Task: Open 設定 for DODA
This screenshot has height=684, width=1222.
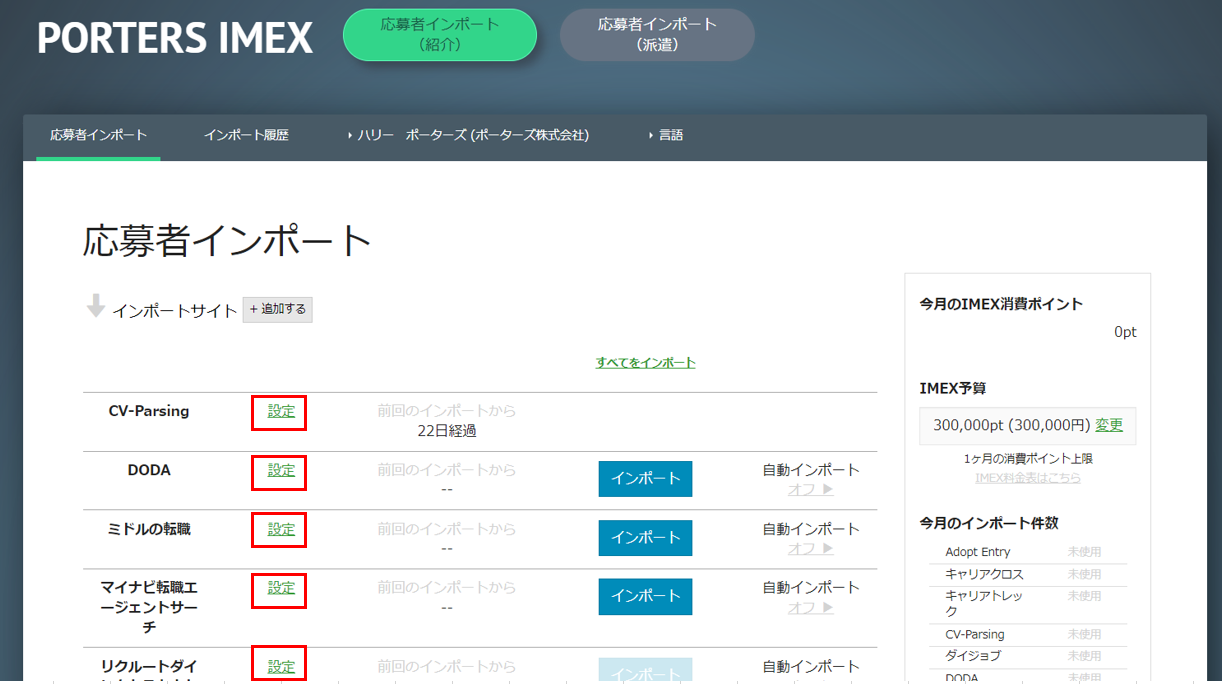Action: pyautogui.click(x=281, y=470)
